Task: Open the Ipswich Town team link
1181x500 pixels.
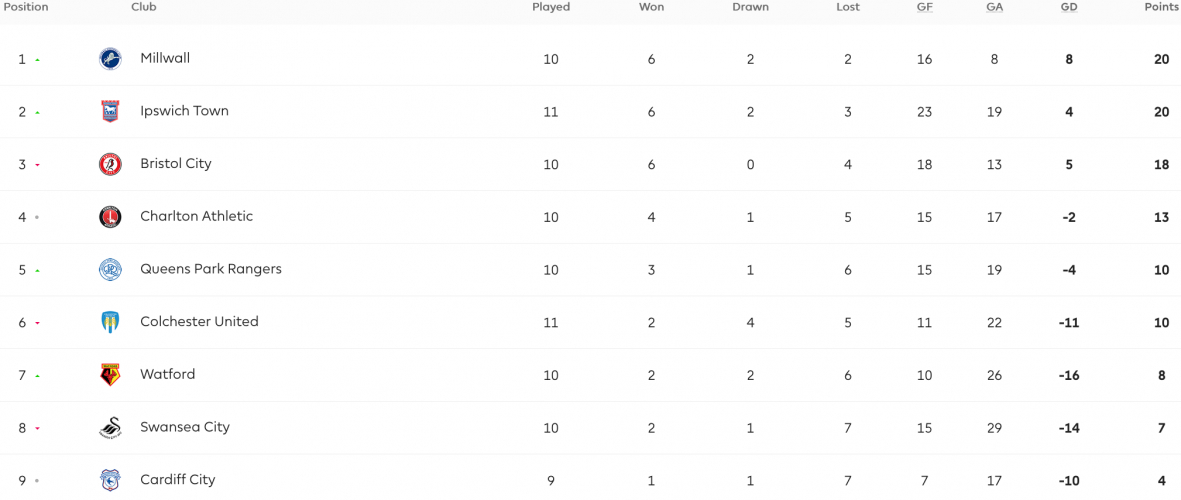Action: pyautogui.click(x=185, y=111)
